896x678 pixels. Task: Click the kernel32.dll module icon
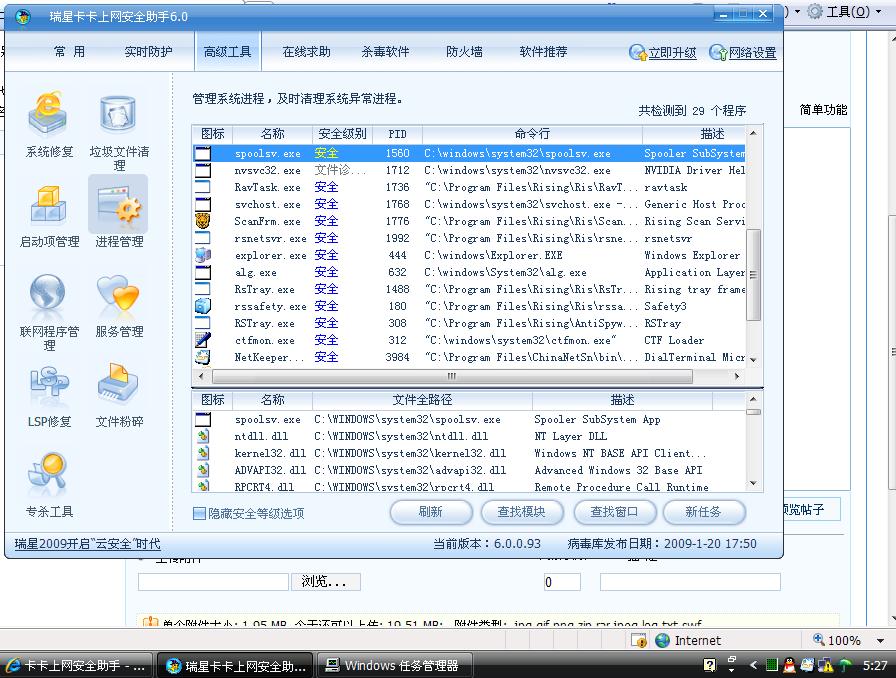click(202, 453)
